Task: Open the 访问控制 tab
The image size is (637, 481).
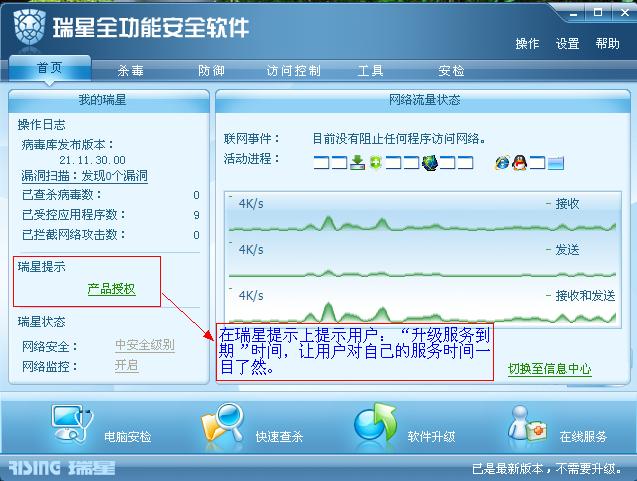Action: pos(293,71)
